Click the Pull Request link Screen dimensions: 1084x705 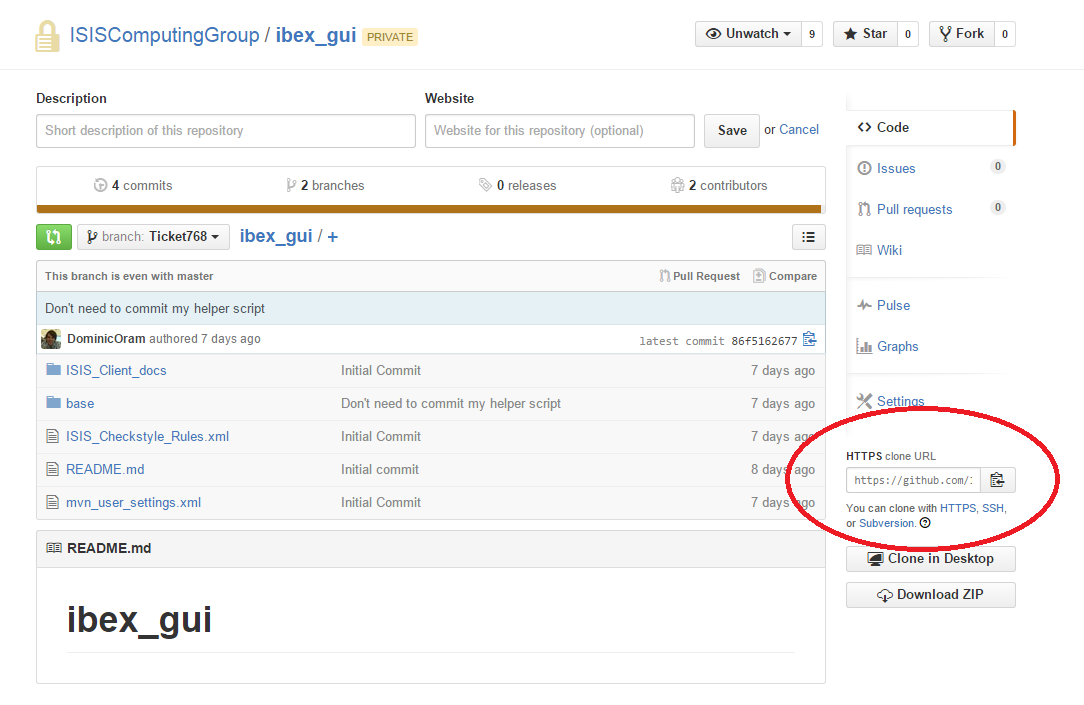tap(699, 276)
